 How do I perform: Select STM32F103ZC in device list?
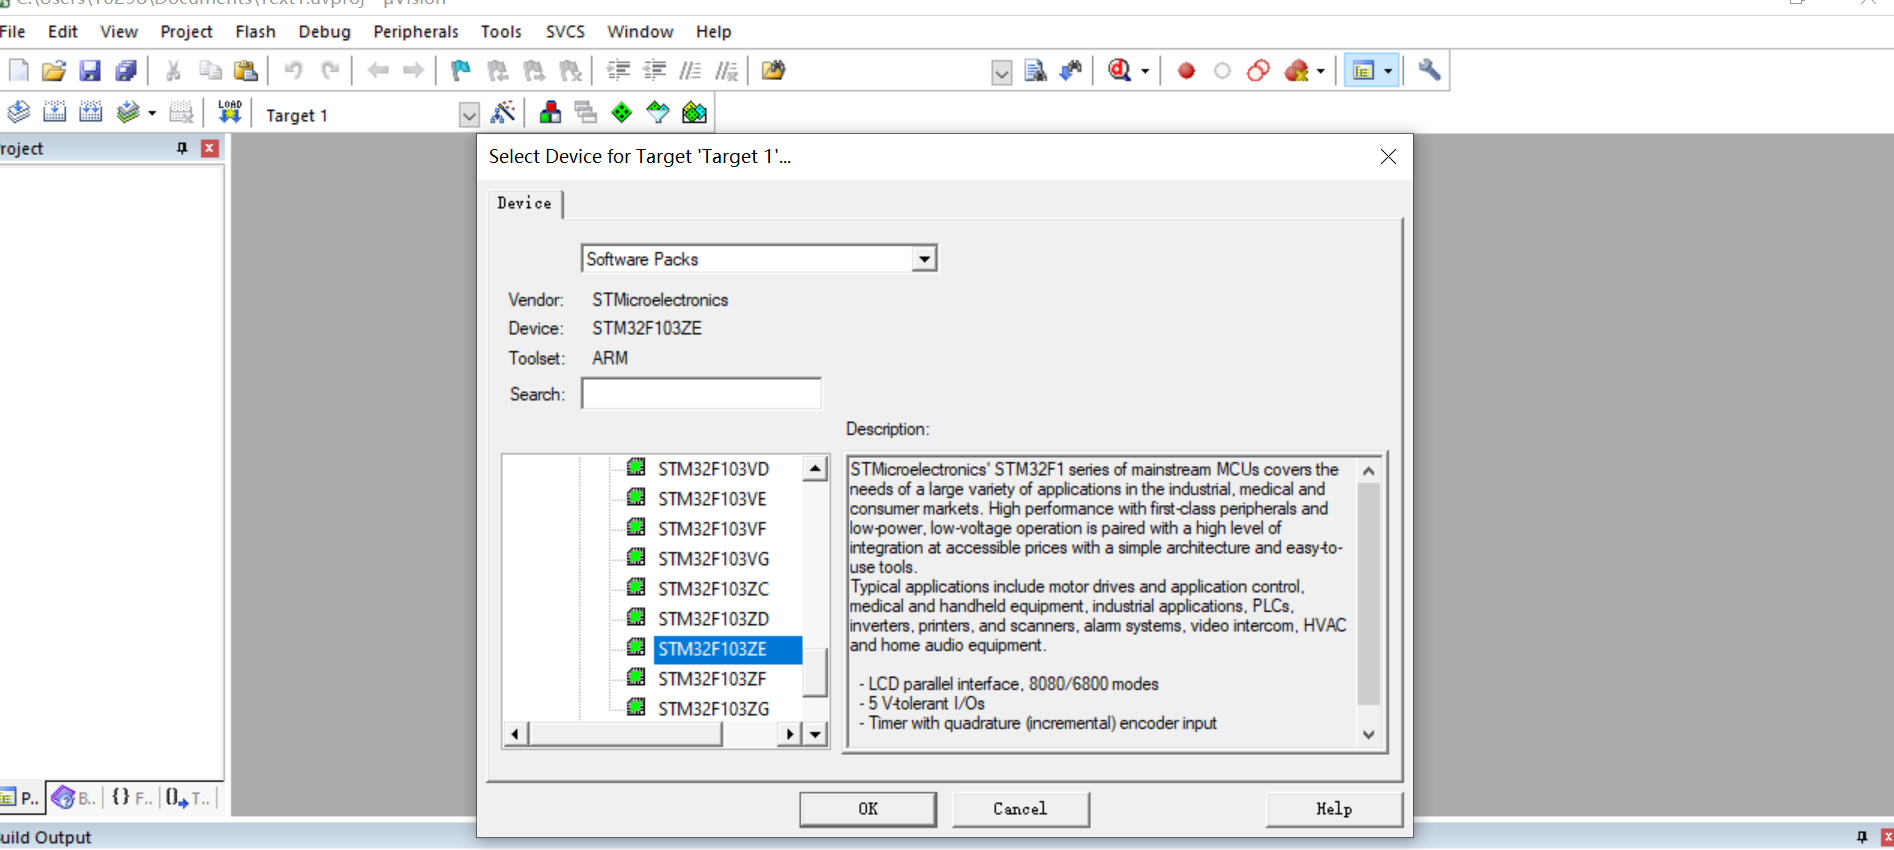tap(714, 589)
